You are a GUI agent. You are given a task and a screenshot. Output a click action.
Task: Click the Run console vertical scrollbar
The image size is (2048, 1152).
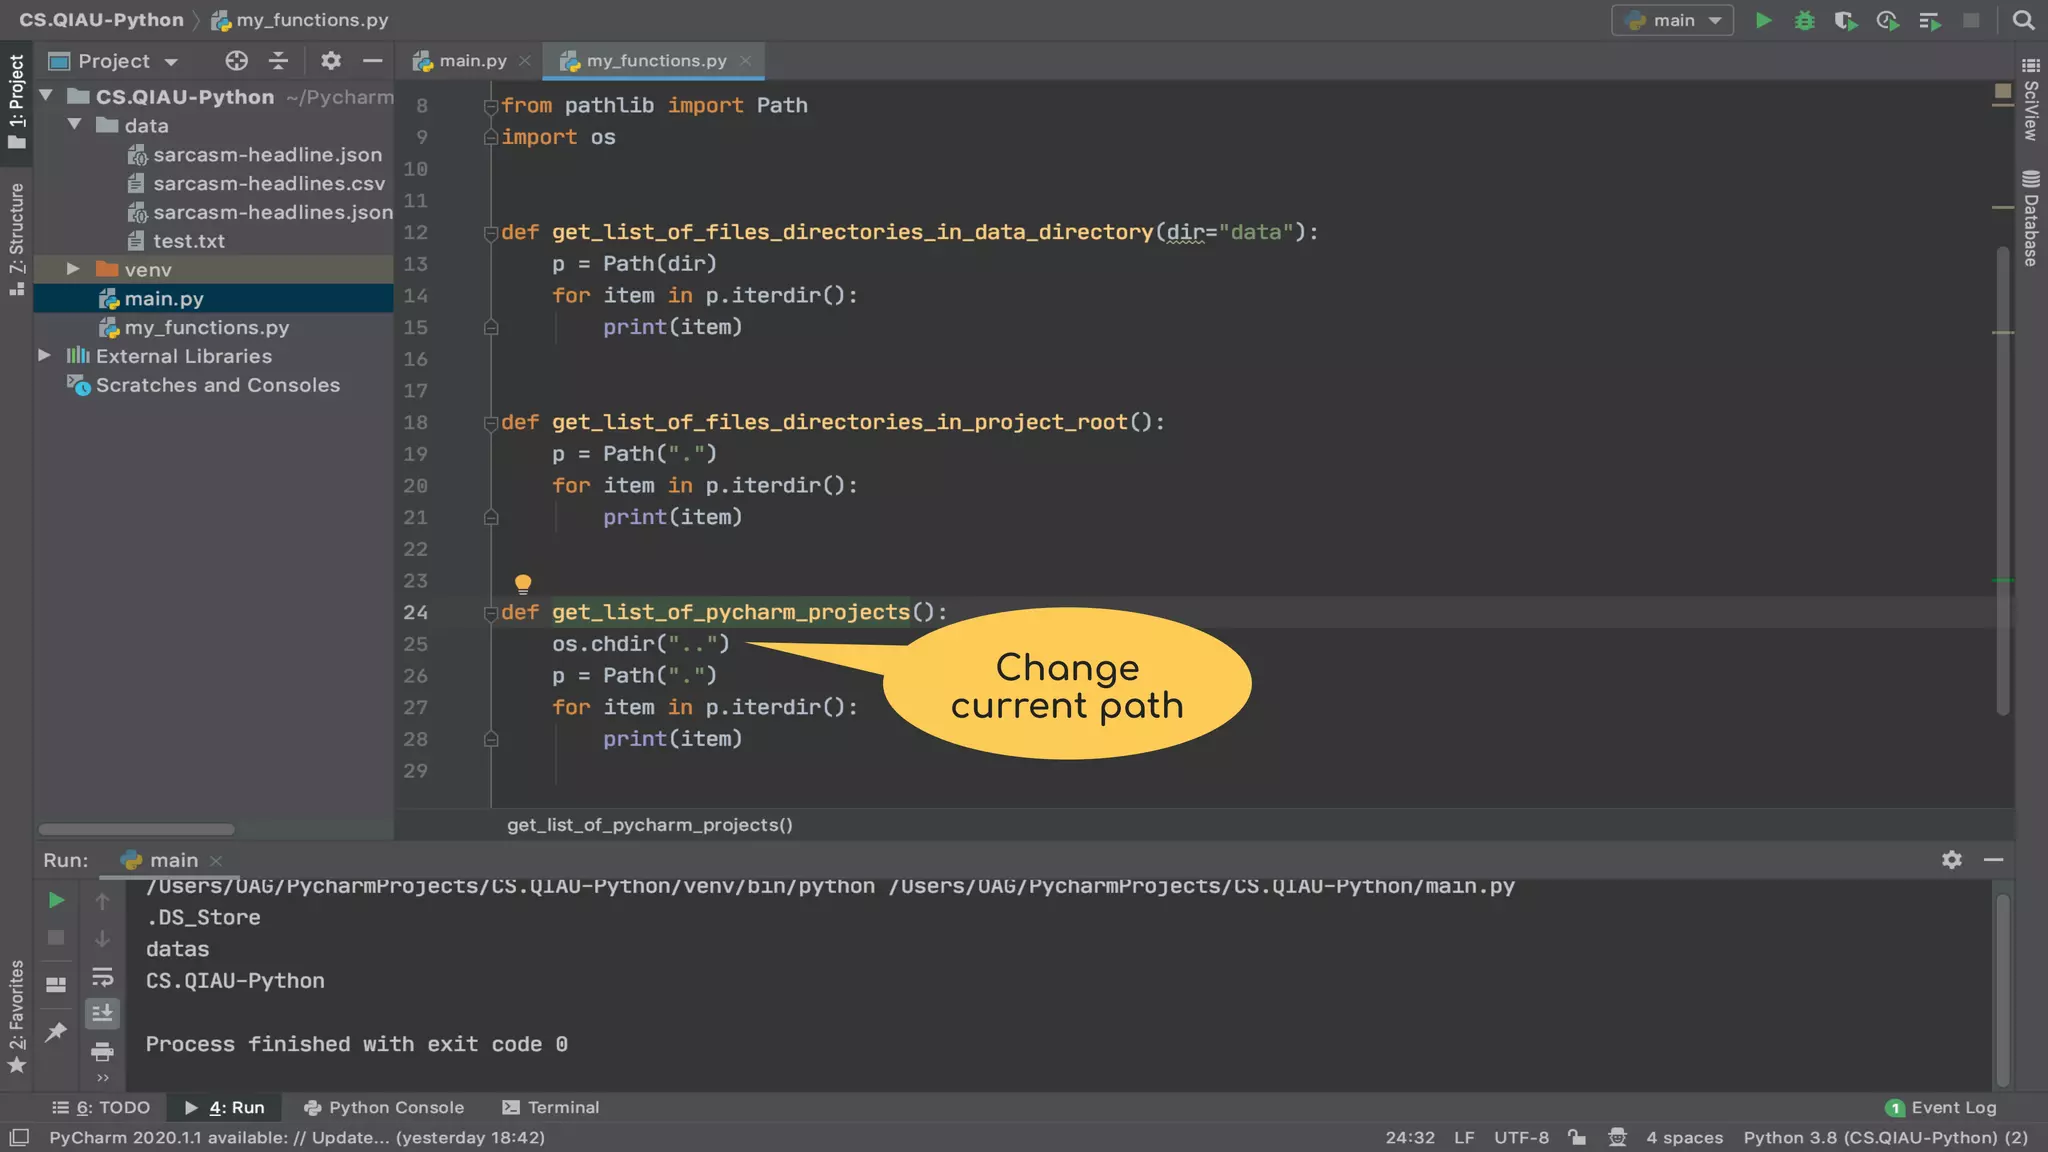pos(2002,990)
